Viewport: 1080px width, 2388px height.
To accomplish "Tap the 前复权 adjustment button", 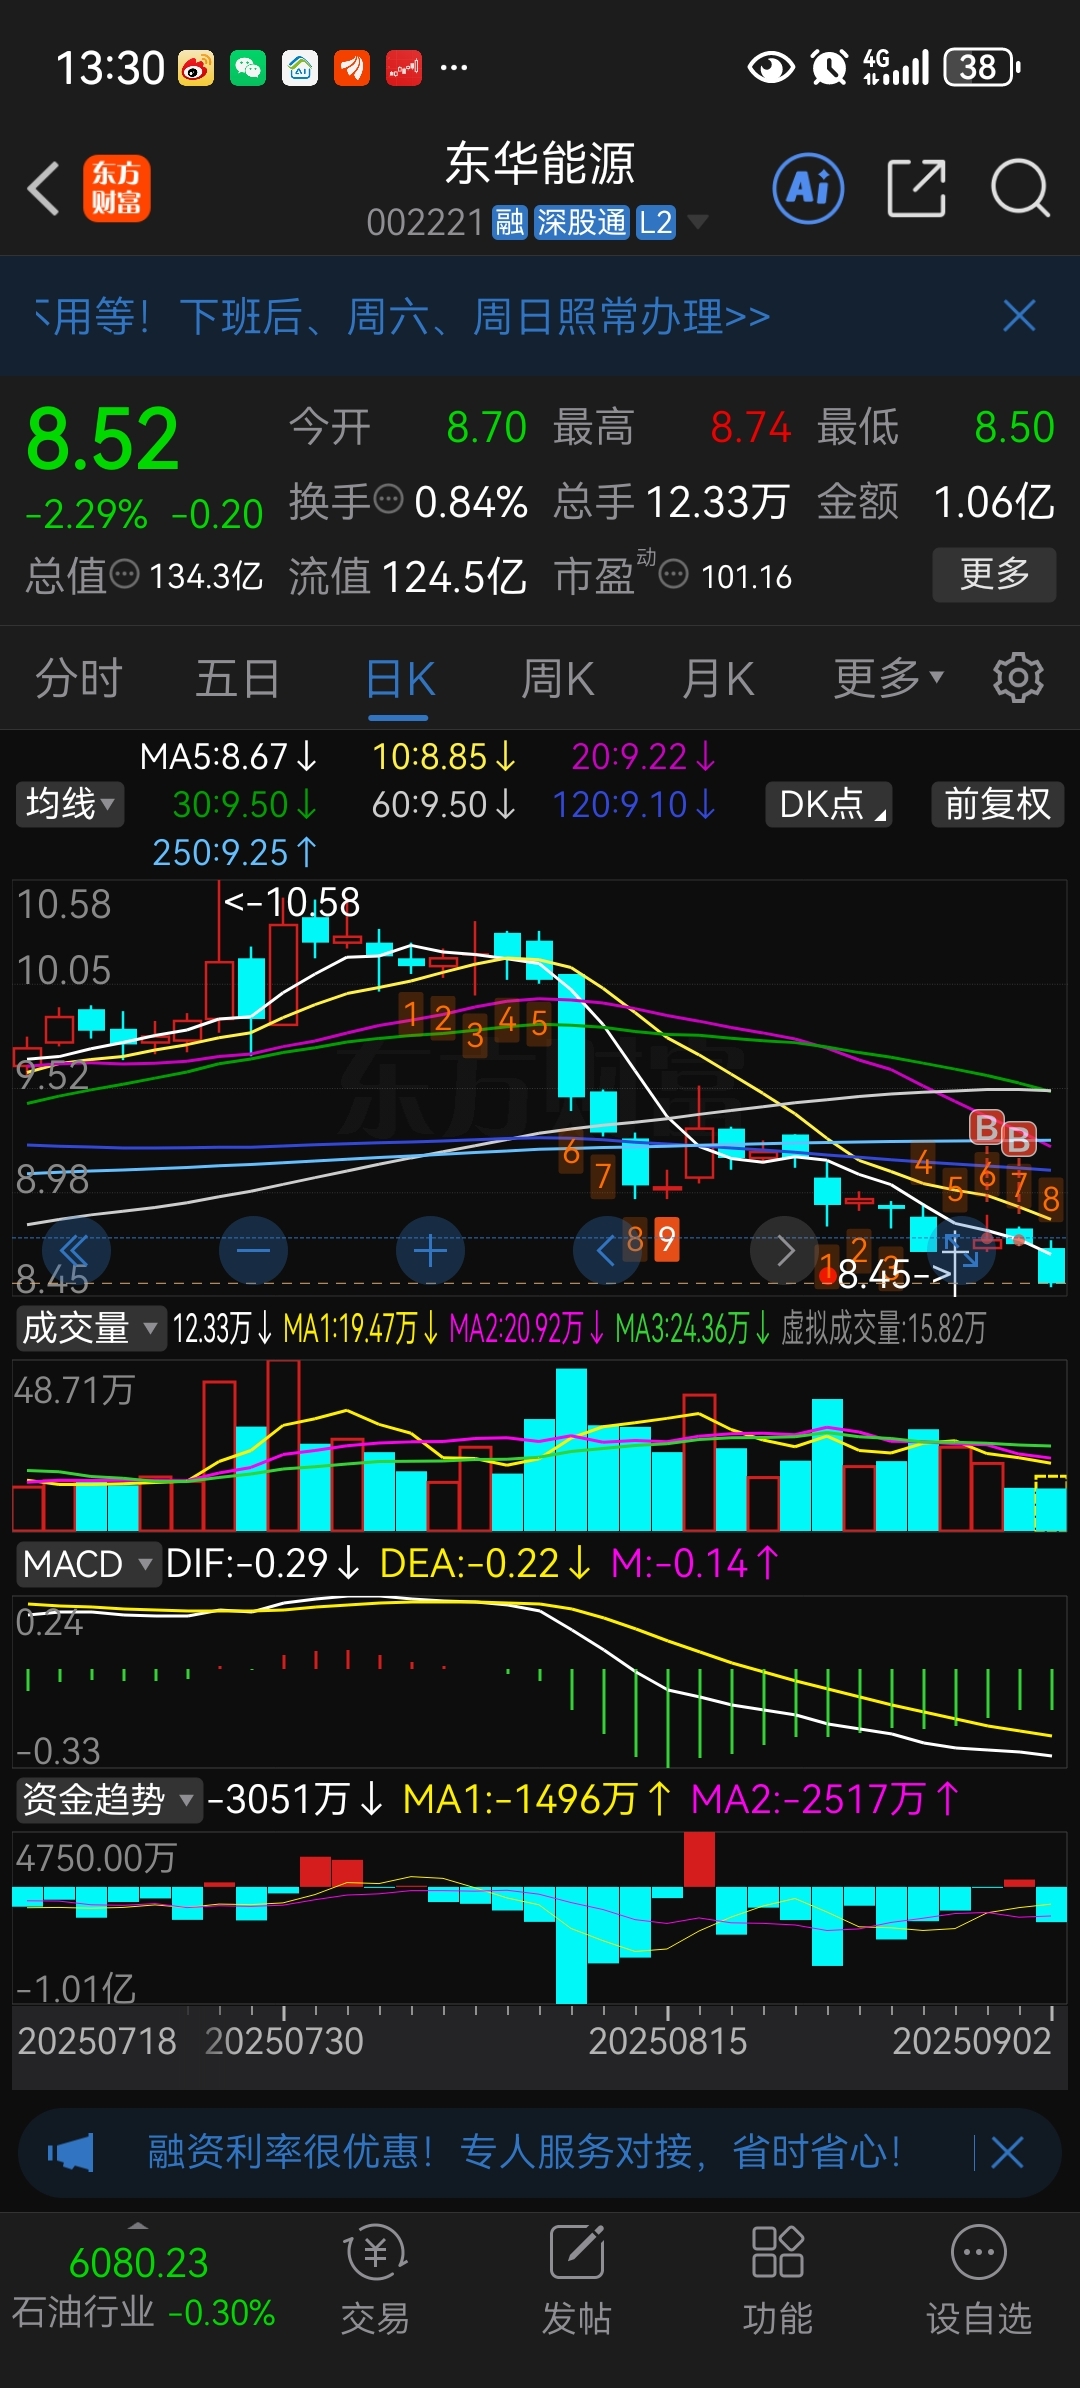I will 997,804.
